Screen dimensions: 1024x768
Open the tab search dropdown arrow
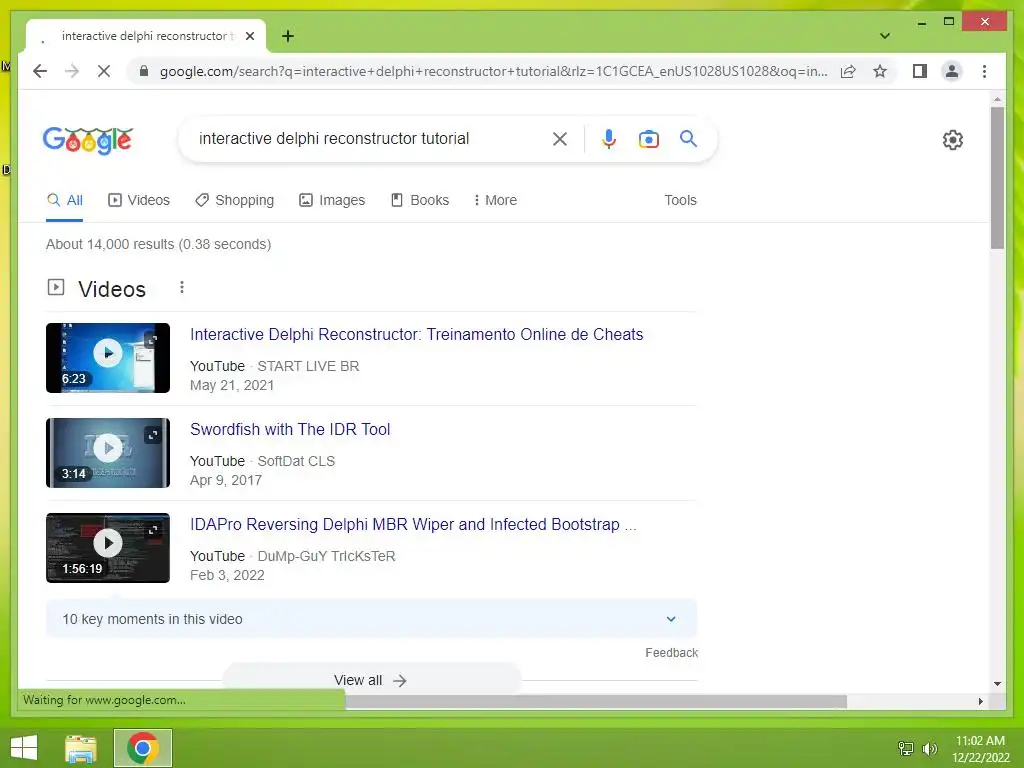tap(885, 36)
